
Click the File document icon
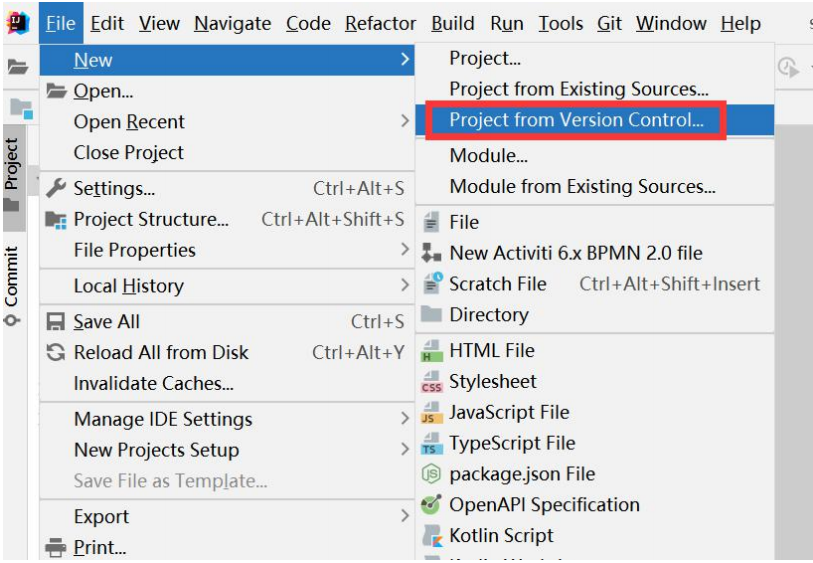[x=431, y=222]
